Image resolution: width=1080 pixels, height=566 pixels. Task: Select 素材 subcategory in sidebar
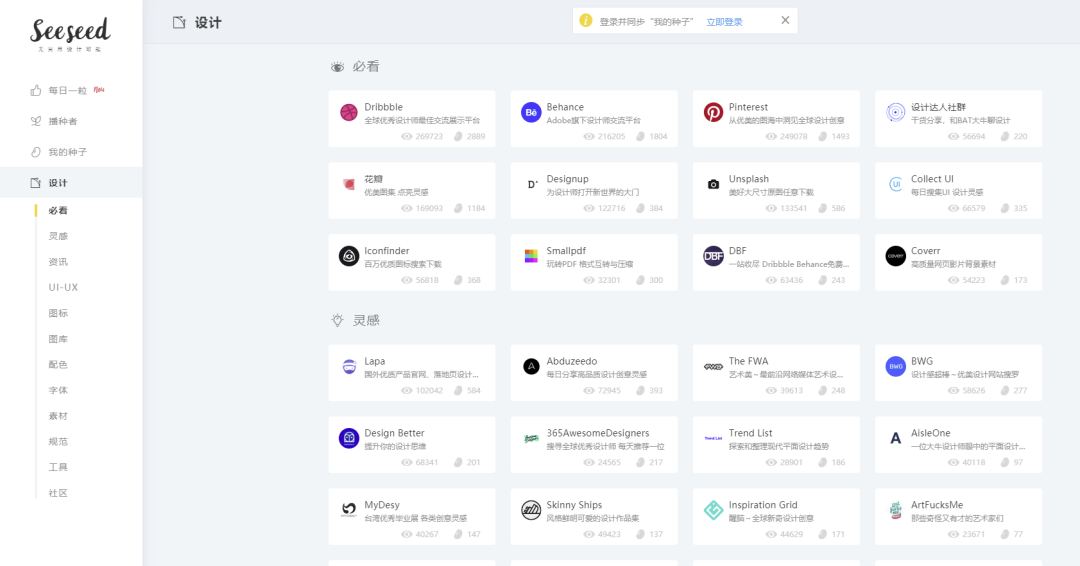(x=58, y=416)
